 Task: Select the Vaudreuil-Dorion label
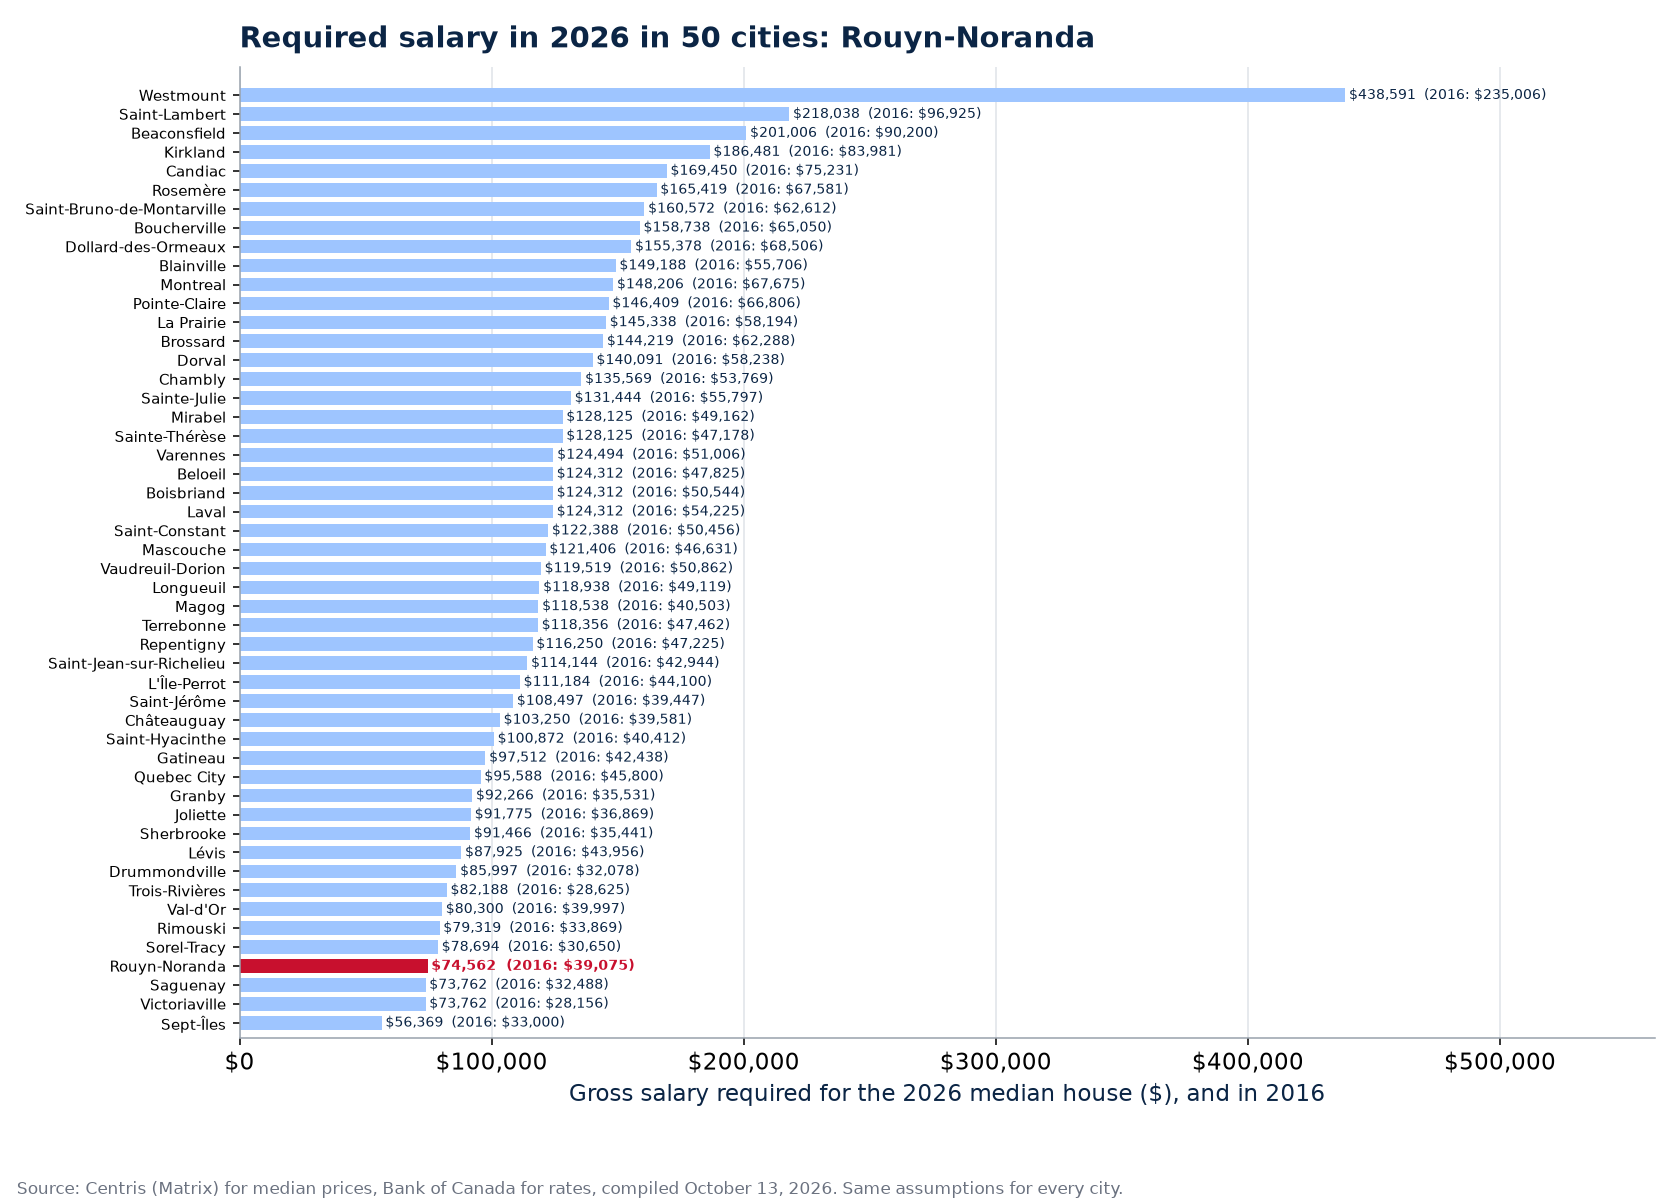click(x=163, y=570)
